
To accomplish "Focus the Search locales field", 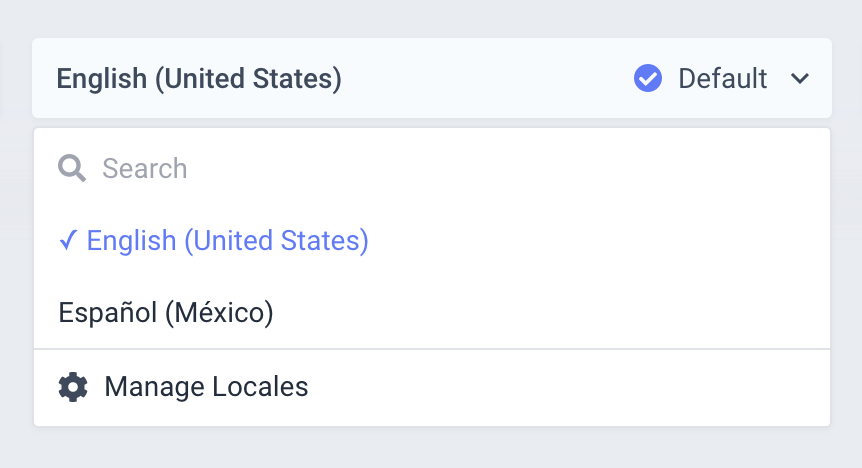I will tap(432, 168).
